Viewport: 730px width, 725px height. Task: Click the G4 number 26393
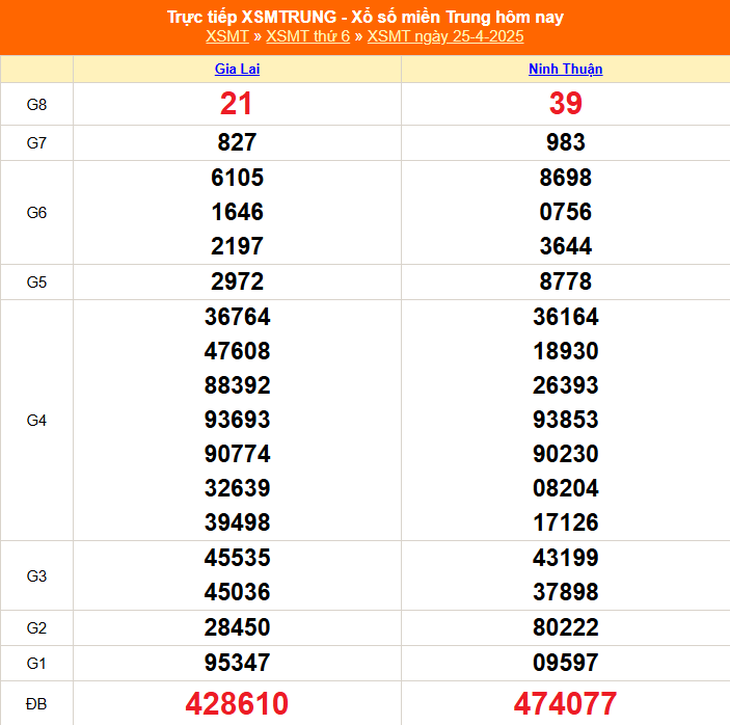coord(565,386)
